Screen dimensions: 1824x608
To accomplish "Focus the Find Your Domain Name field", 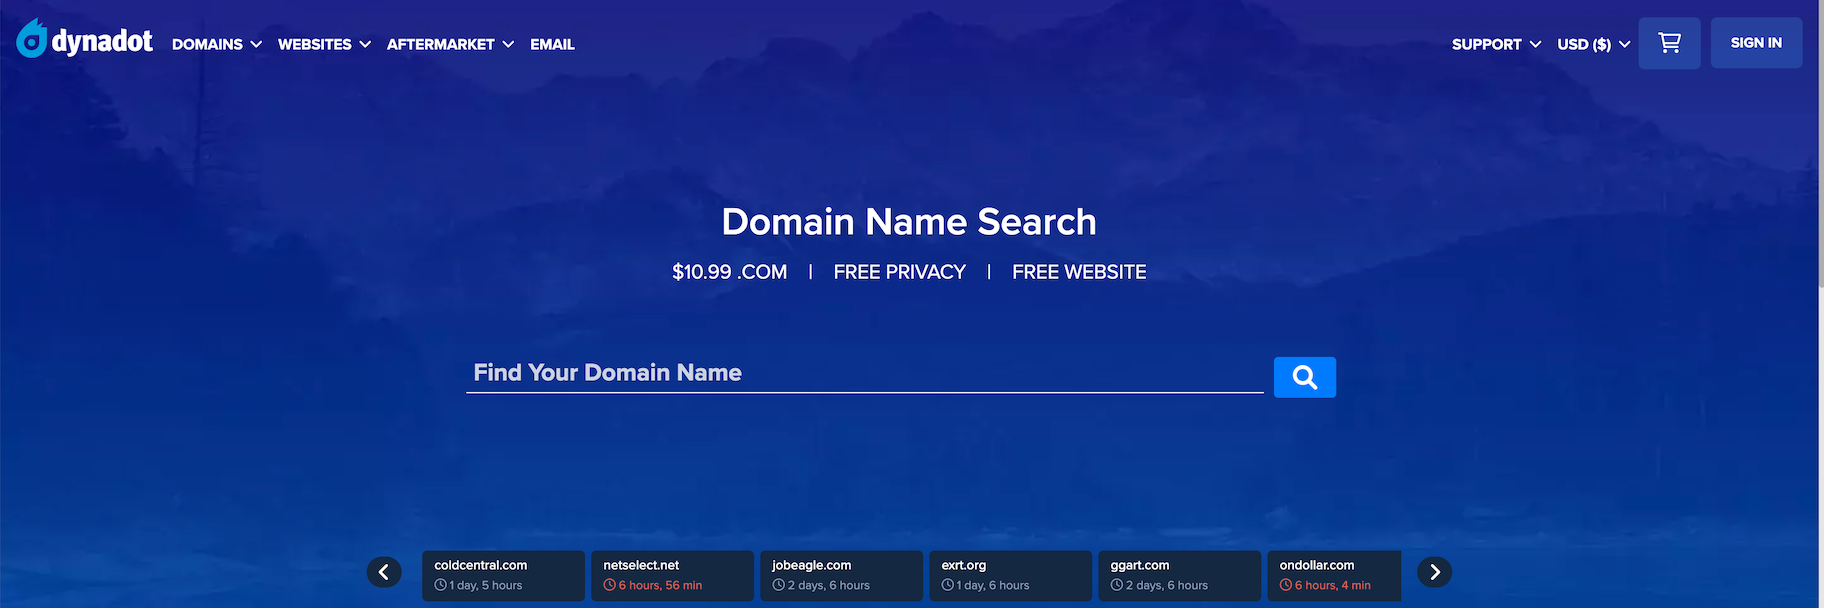I will pyautogui.click(x=864, y=373).
